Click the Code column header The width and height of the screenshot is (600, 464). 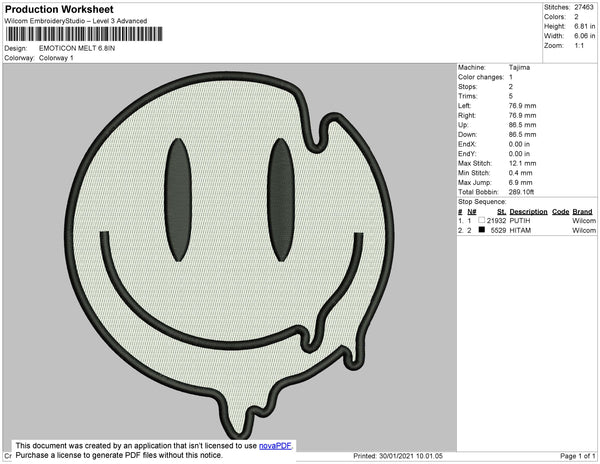coord(560,212)
